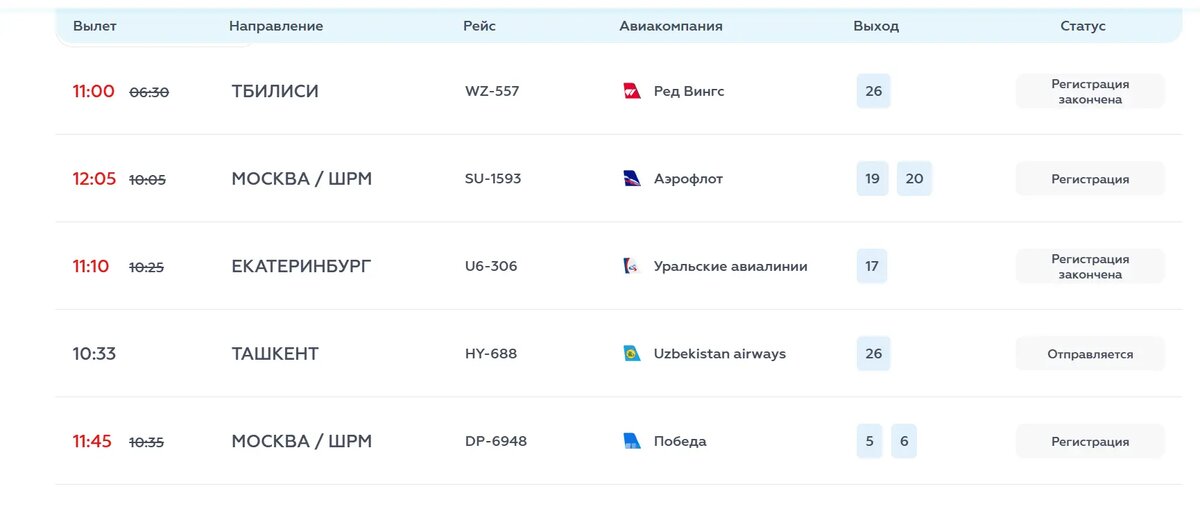1200x507 pixels.
Task: Click Регистрация status for flight DP-6948
Action: [x=1090, y=441]
